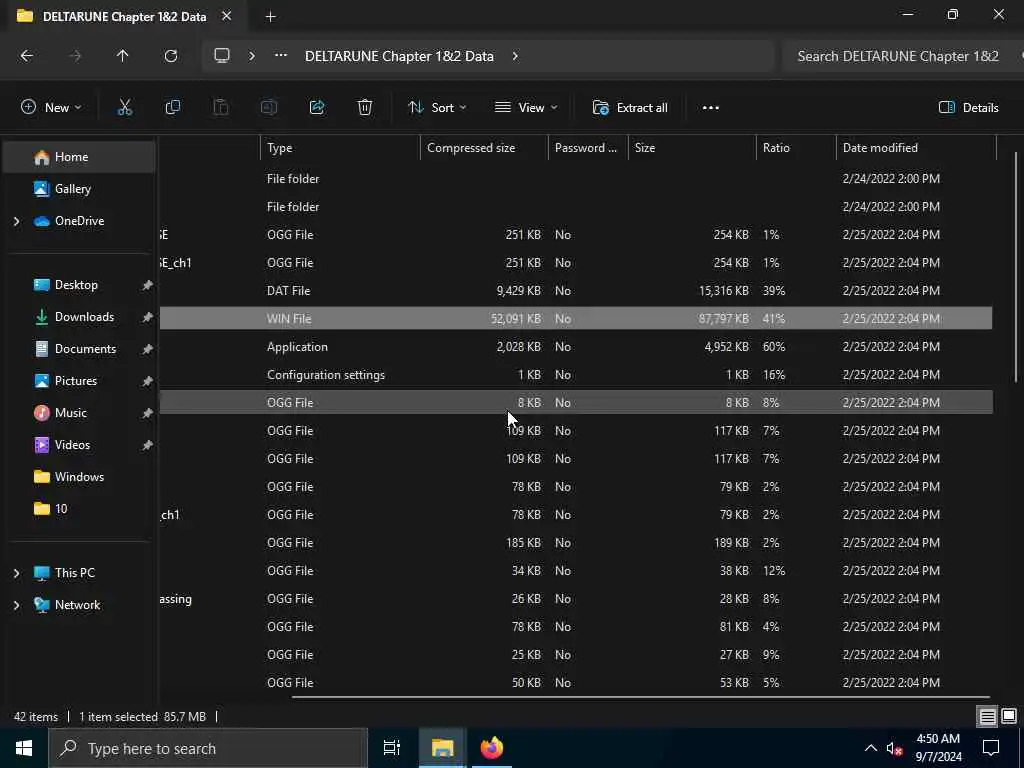The height and width of the screenshot is (768, 1024).
Task: Type here to search taskbar box
Action: pos(208,748)
